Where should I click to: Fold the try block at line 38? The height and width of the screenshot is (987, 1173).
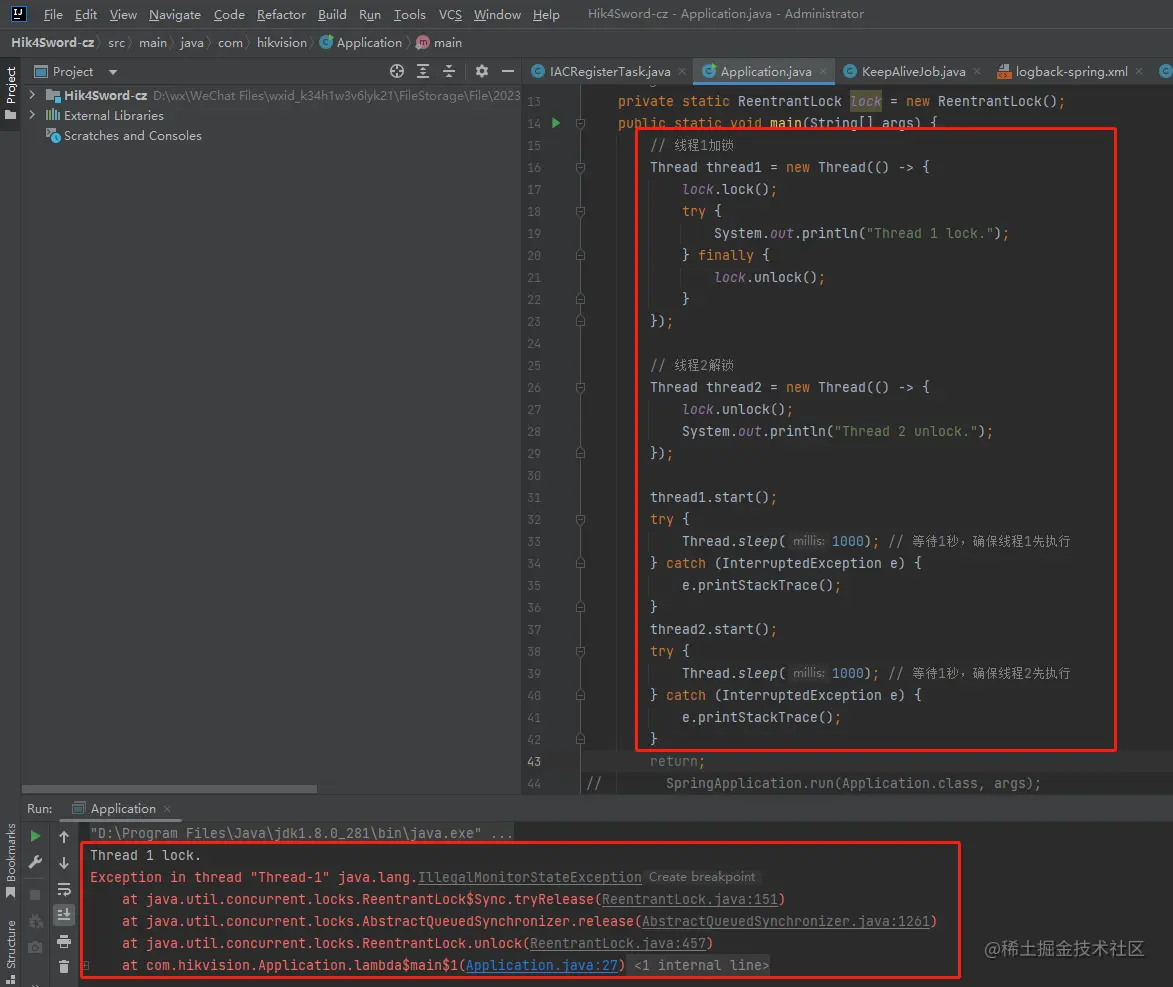(580, 652)
